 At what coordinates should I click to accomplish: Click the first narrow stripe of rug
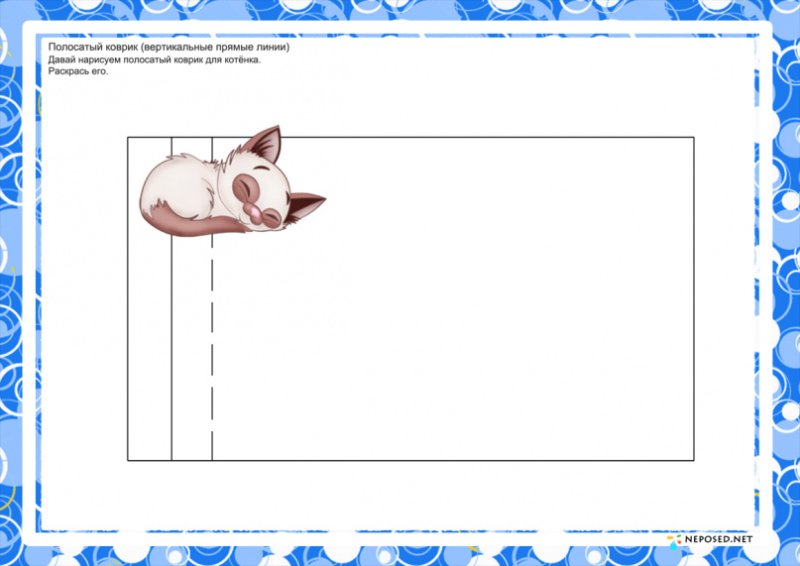[149, 350]
